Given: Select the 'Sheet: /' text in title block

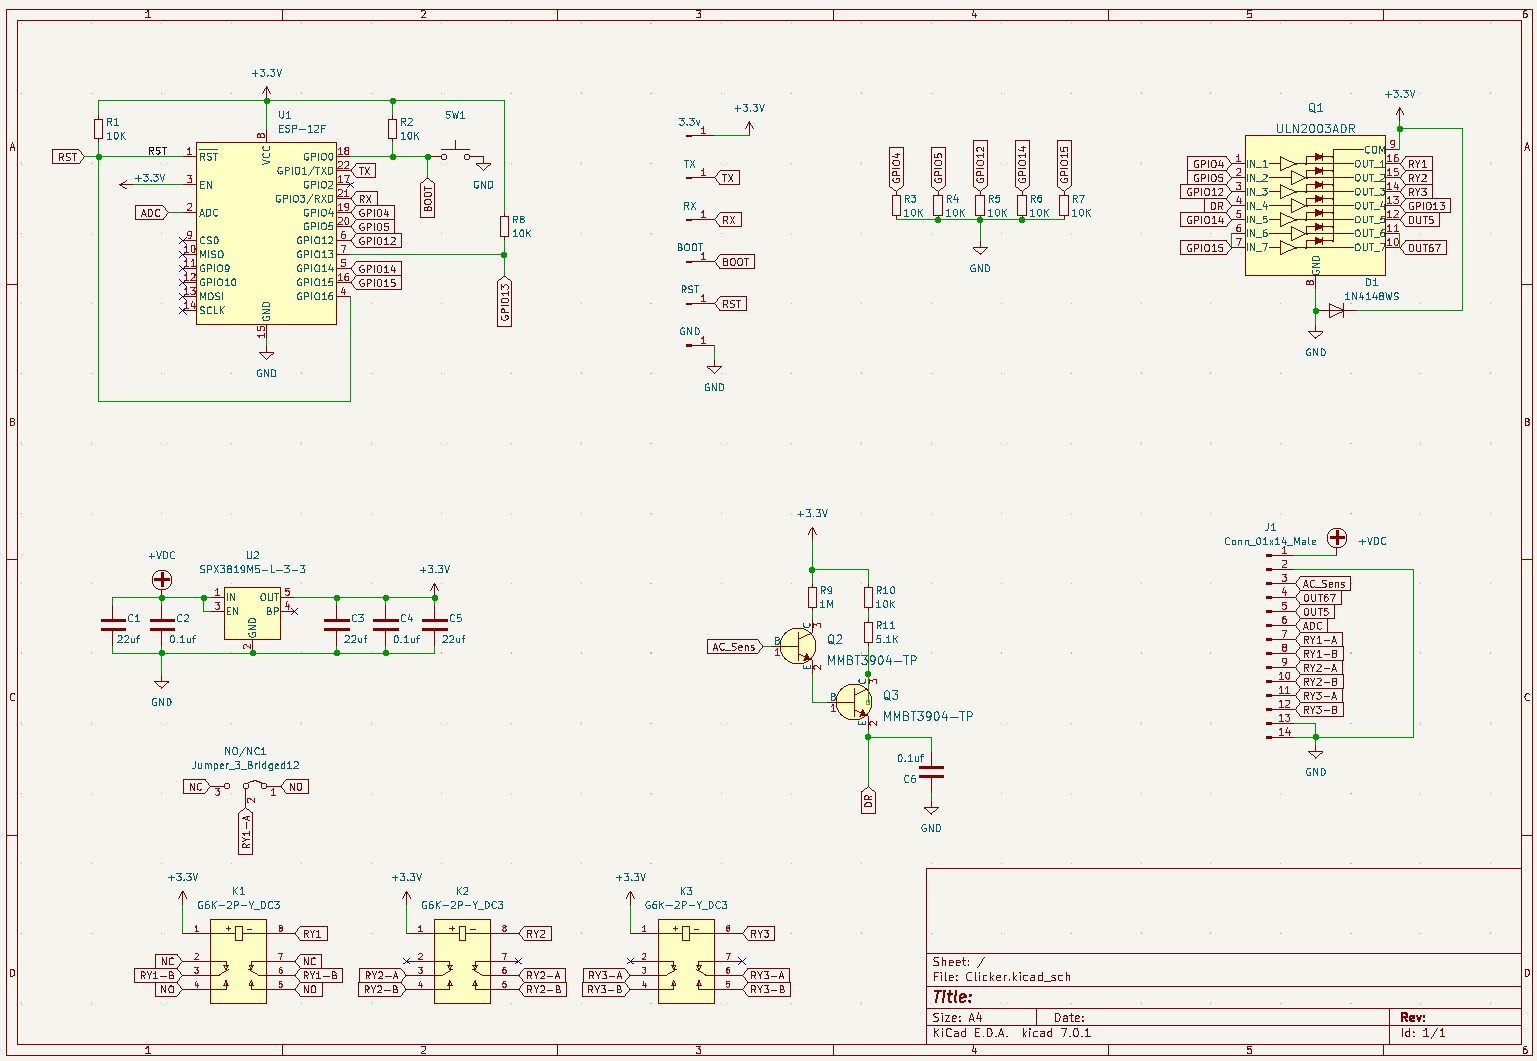Looking at the screenshot, I should coord(959,962).
